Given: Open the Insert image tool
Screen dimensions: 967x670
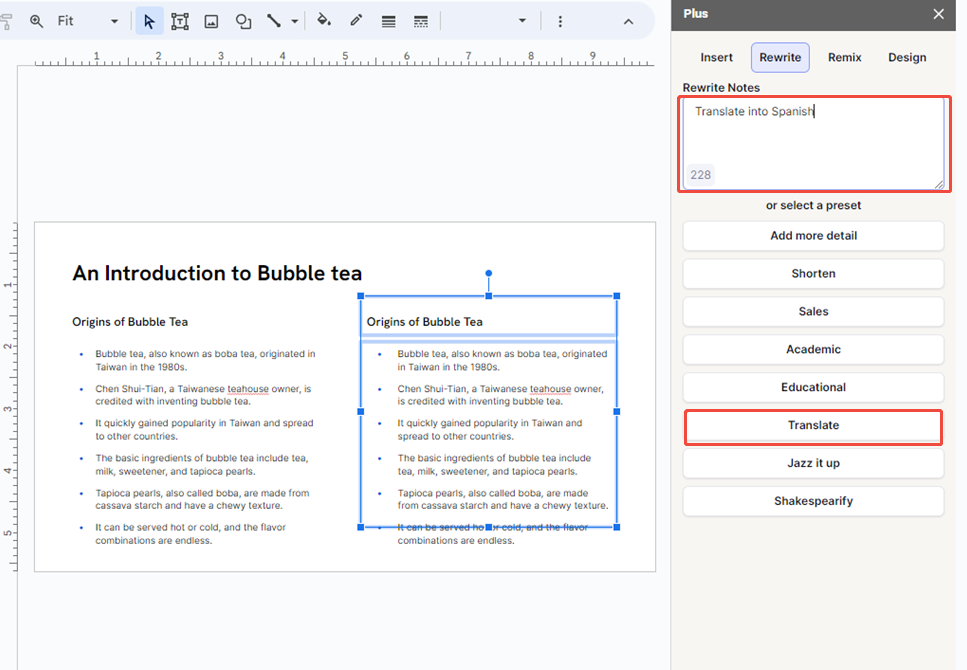Looking at the screenshot, I should click(x=211, y=20).
